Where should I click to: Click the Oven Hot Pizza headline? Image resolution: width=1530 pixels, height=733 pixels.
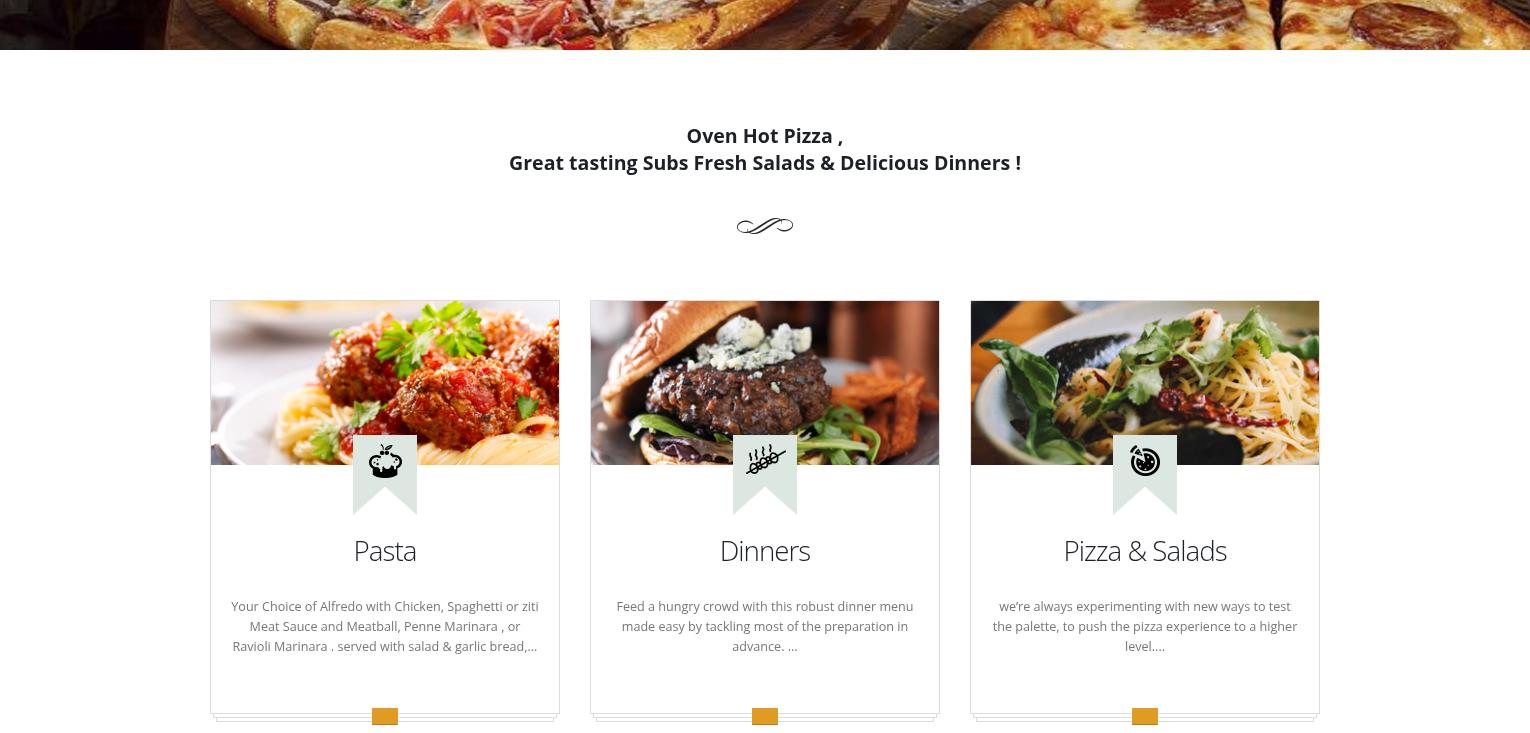click(x=765, y=136)
